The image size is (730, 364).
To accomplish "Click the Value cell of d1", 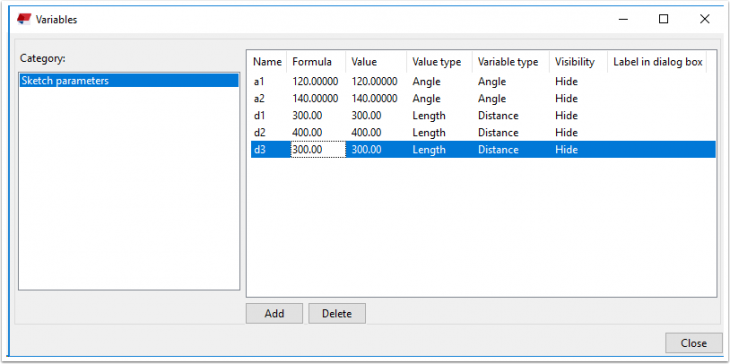I will coord(366,115).
